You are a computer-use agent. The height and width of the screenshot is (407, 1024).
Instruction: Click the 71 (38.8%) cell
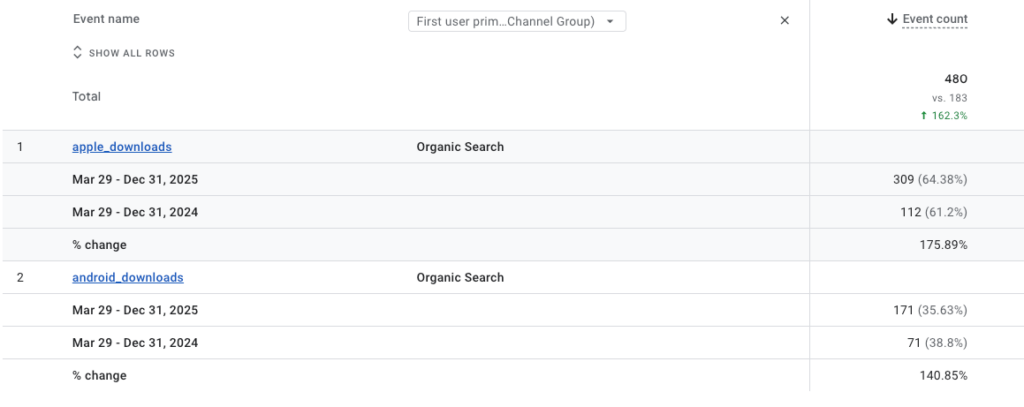coord(937,343)
